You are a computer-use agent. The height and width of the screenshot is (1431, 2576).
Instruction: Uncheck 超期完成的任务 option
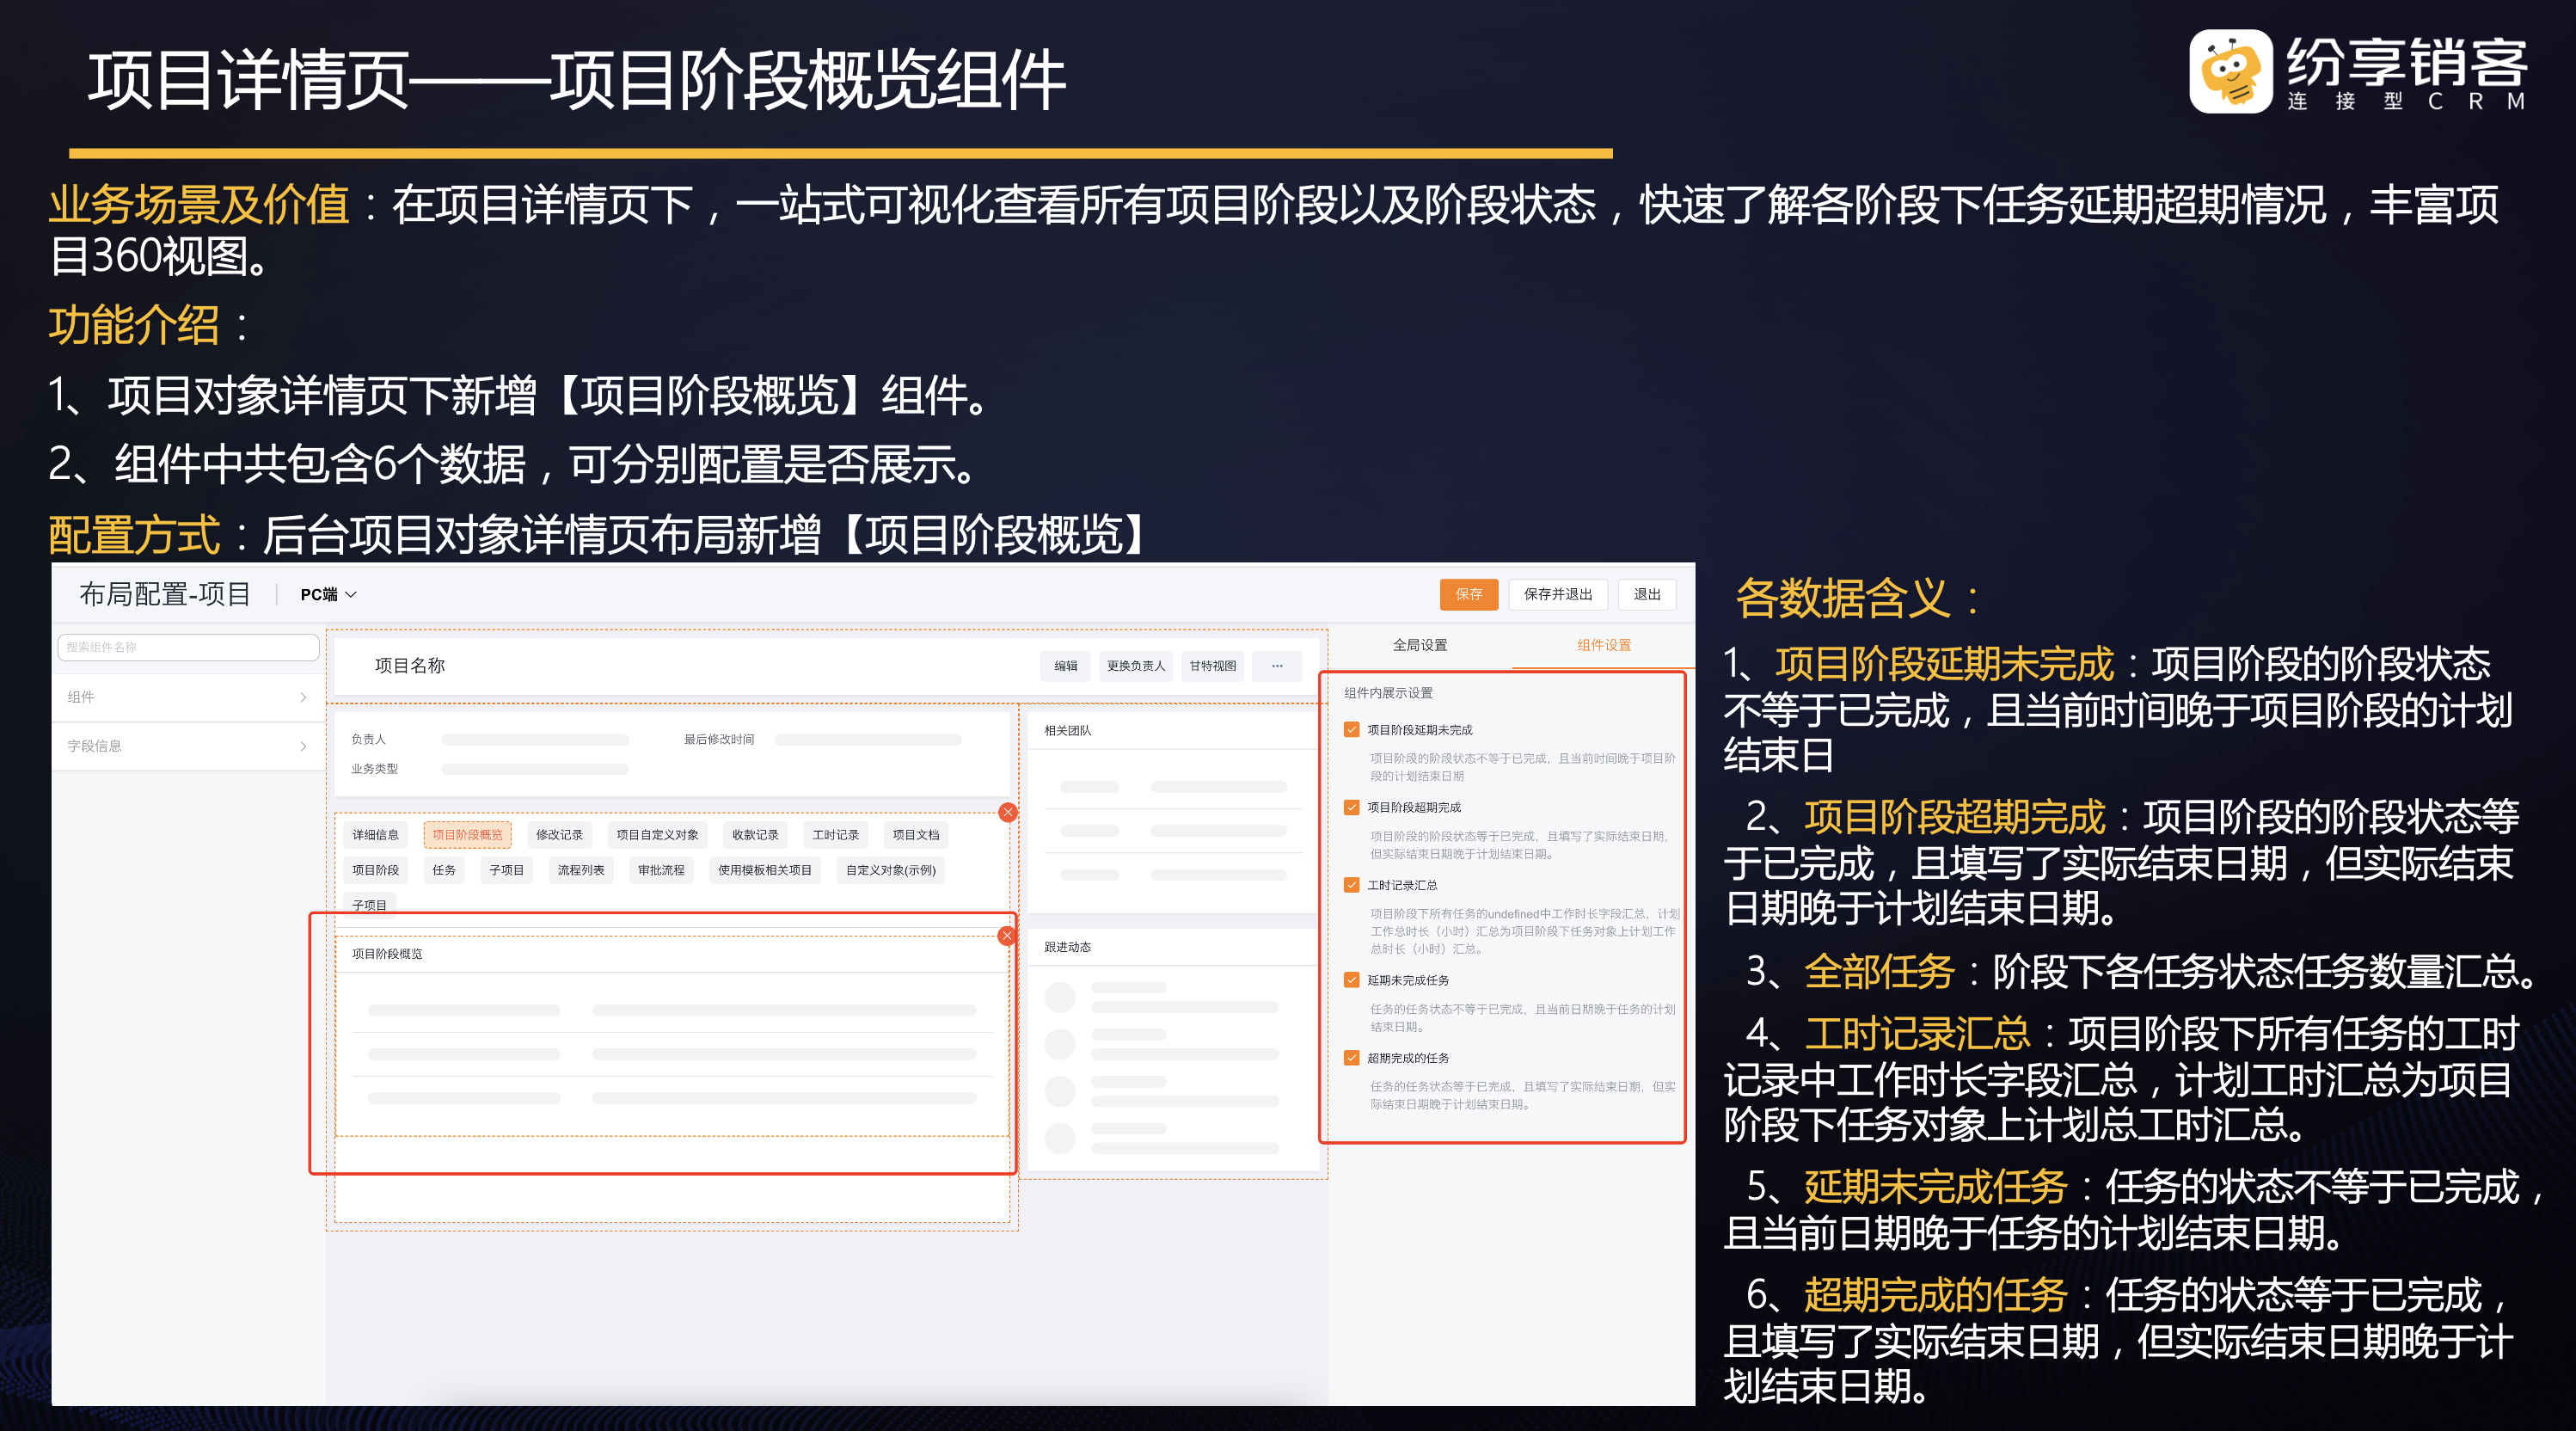1352,1058
